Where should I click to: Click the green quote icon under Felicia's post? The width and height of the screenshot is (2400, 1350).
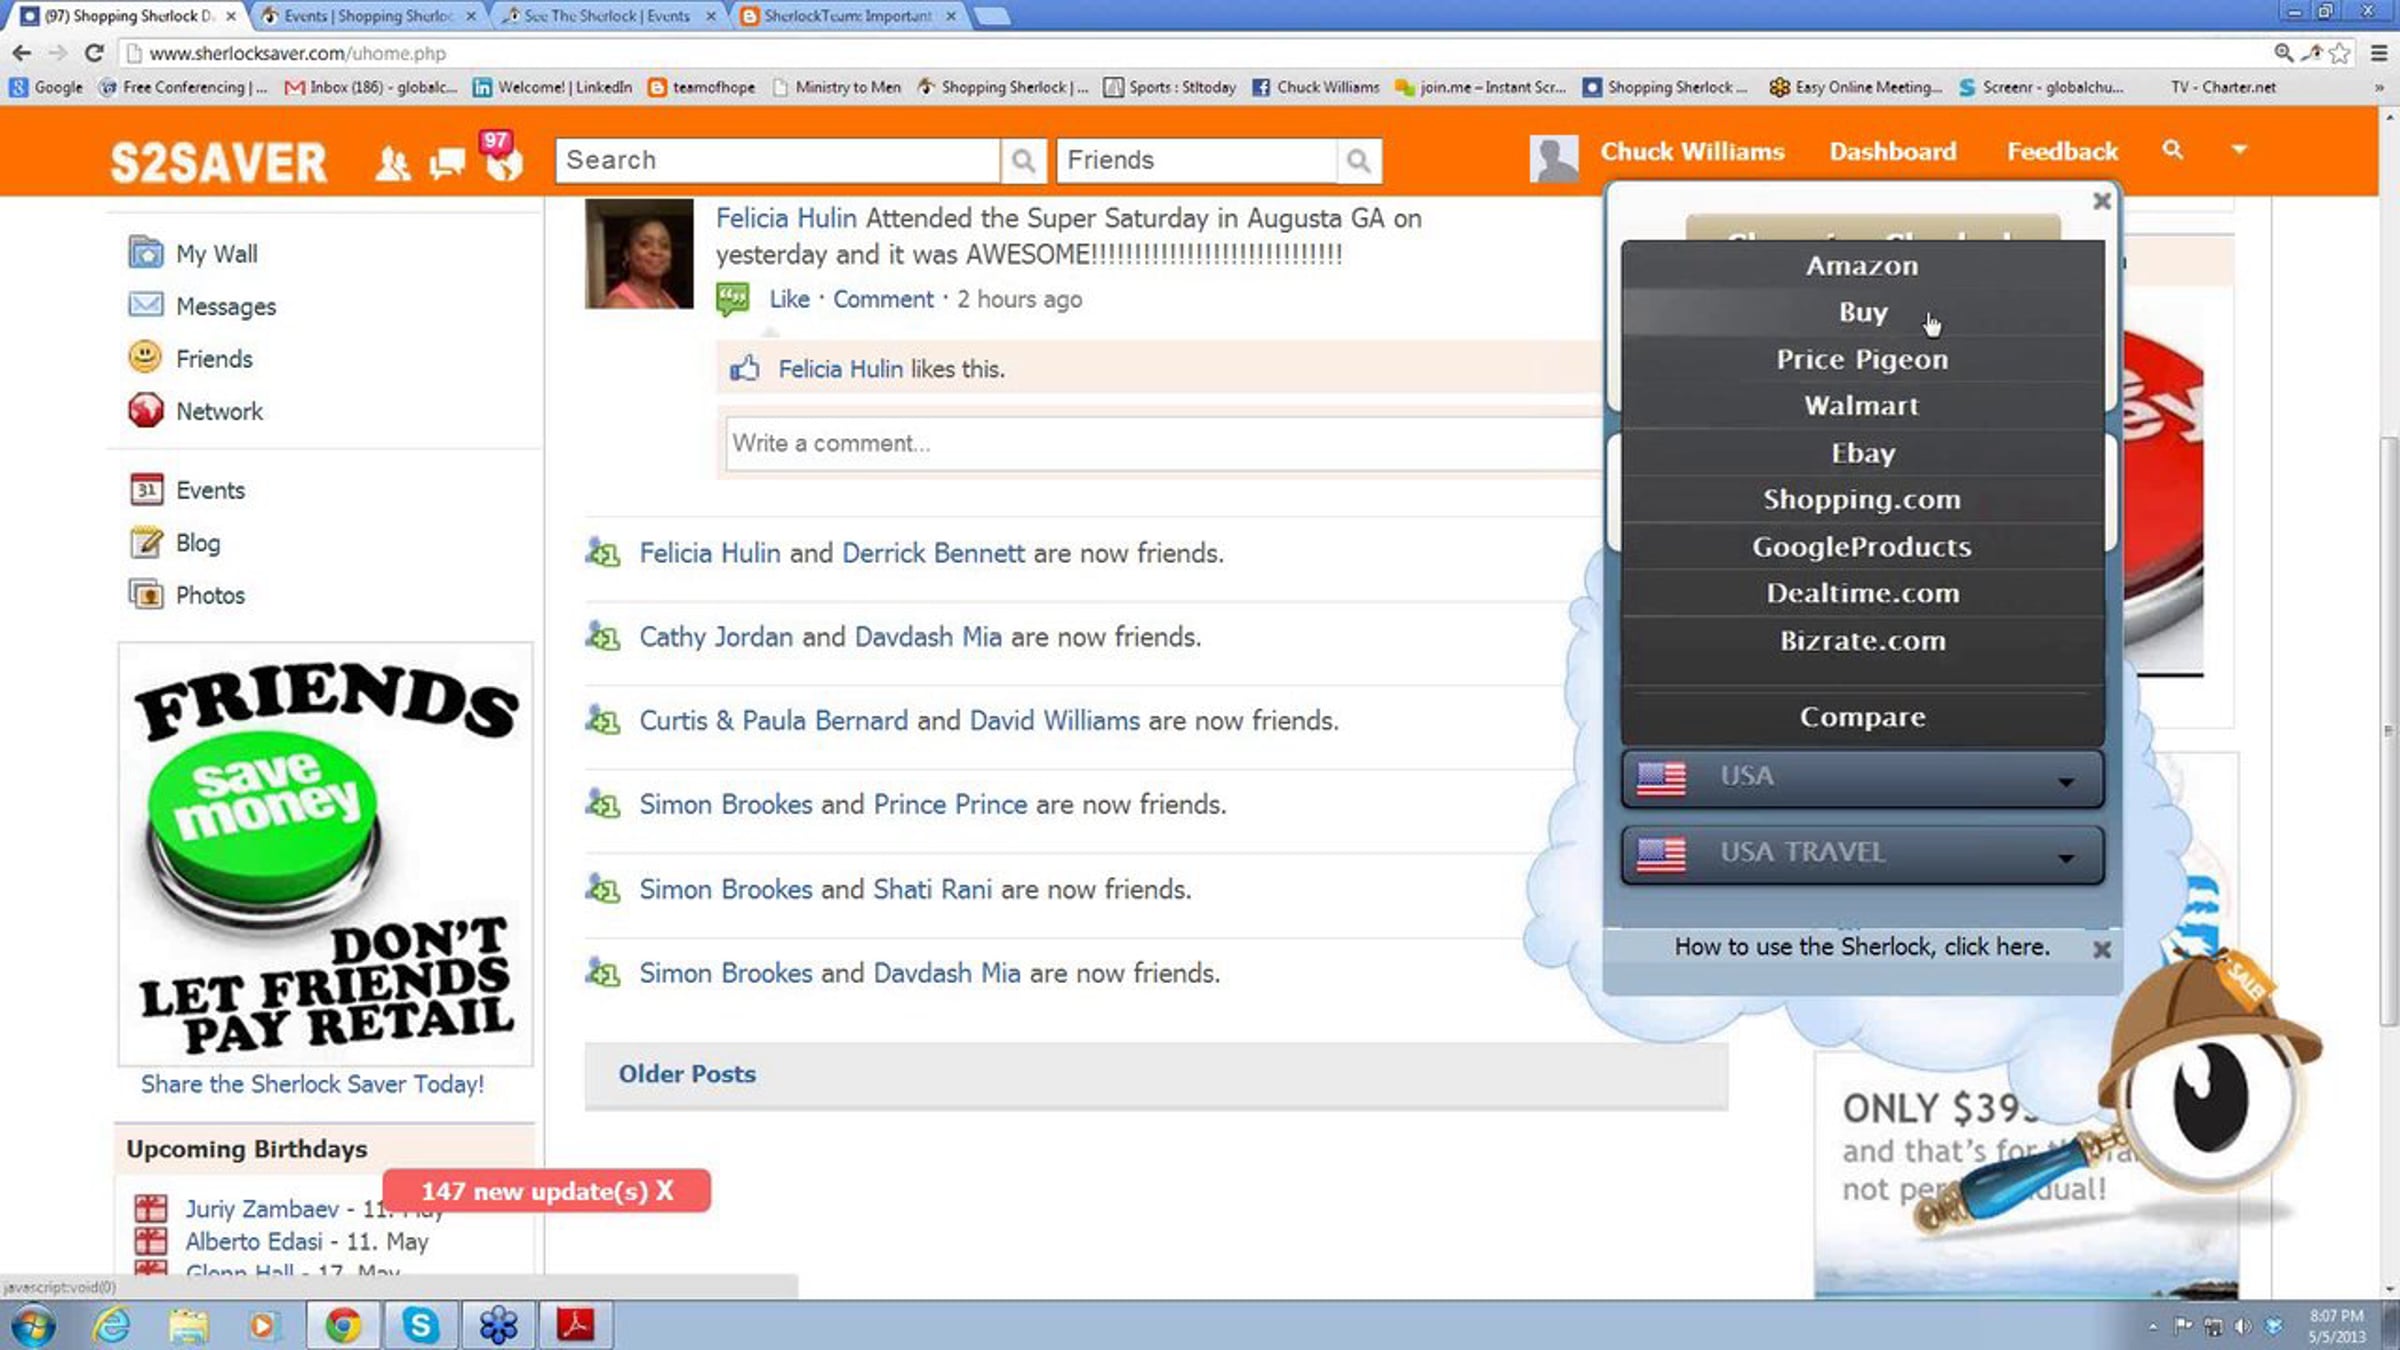(x=732, y=299)
